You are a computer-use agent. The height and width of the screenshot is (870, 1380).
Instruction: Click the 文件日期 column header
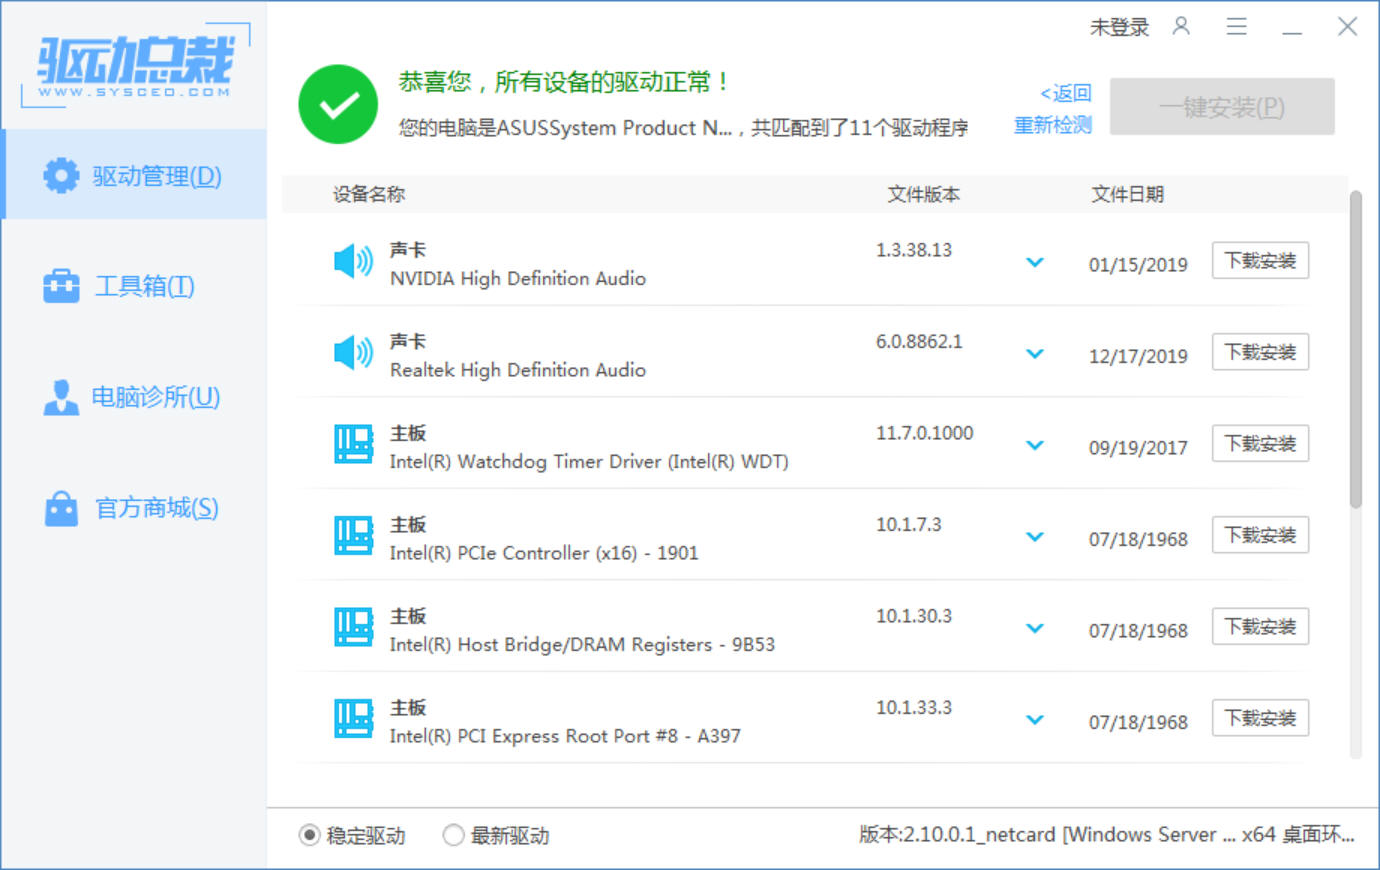pos(1127,194)
